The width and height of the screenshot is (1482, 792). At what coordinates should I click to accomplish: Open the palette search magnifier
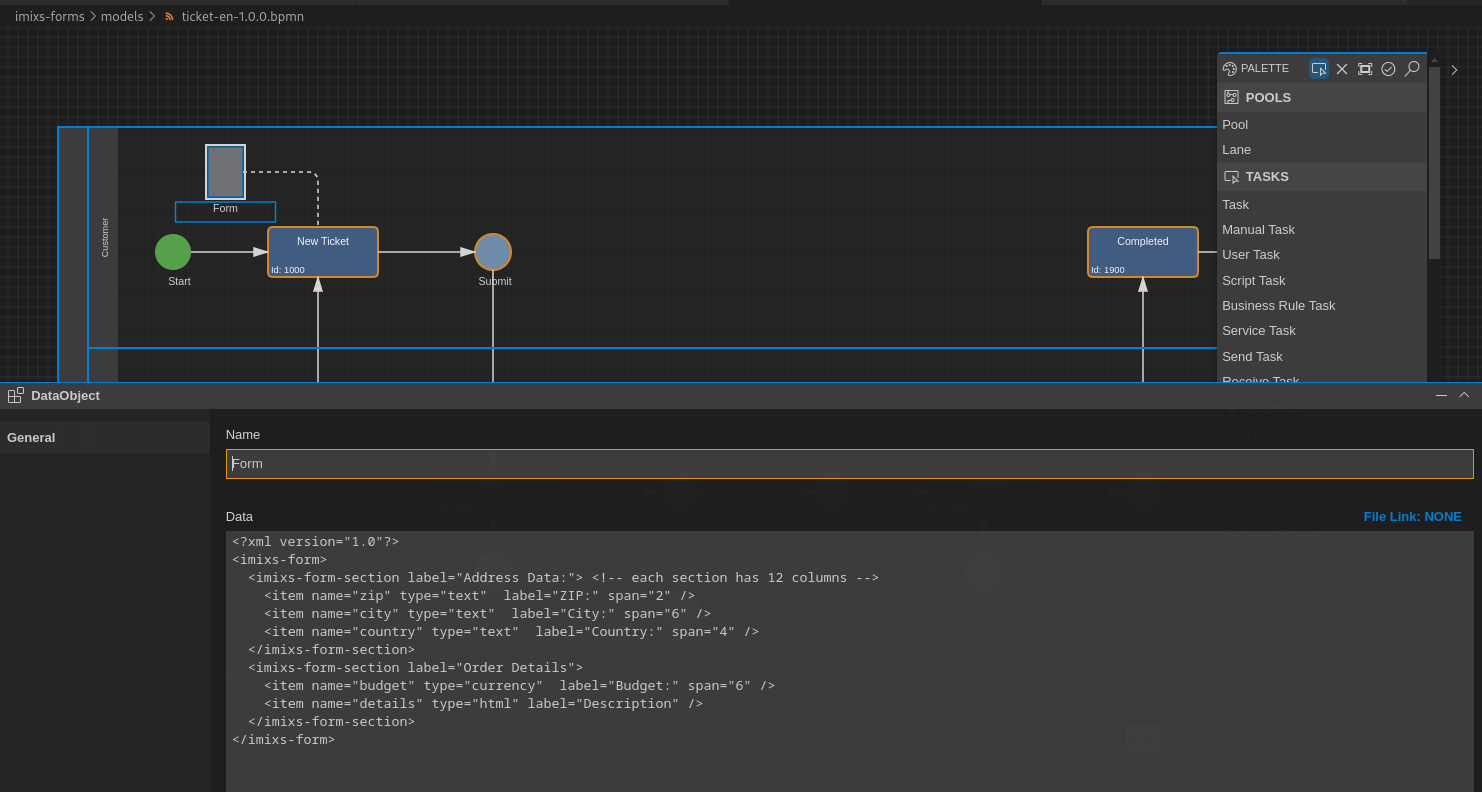[x=1412, y=68]
